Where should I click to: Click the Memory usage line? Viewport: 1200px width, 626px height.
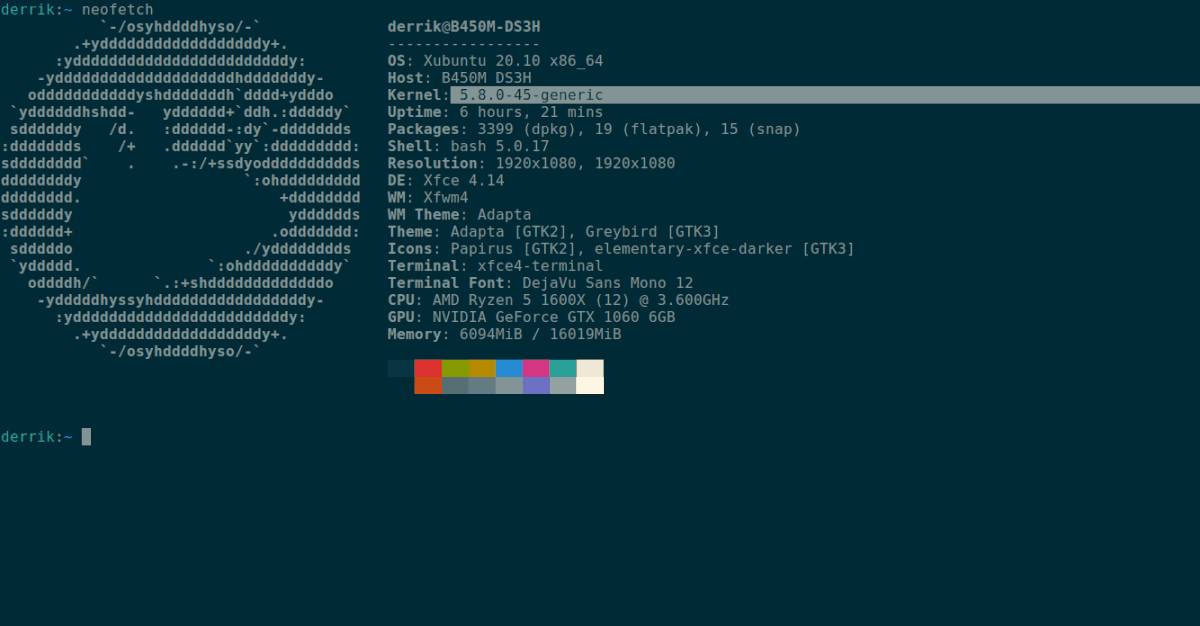point(502,334)
